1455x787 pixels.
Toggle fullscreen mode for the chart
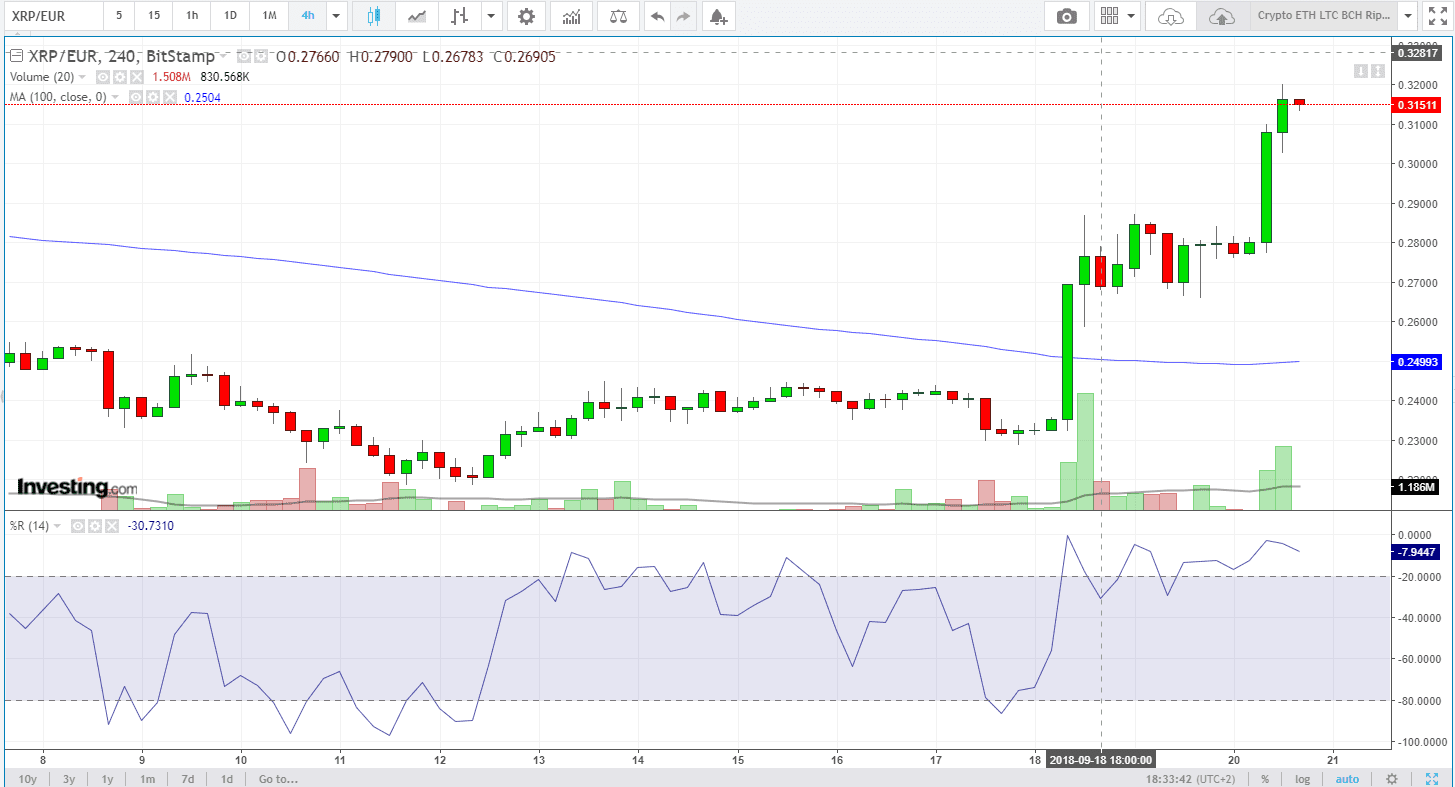pyautogui.click(x=1437, y=16)
